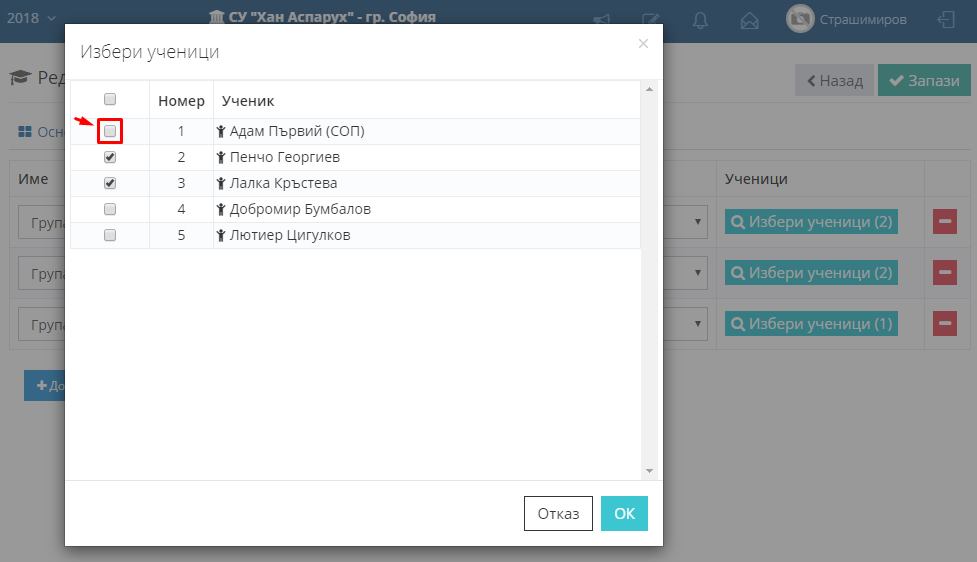Click the logout icon in top bar

(x=945, y=19)
